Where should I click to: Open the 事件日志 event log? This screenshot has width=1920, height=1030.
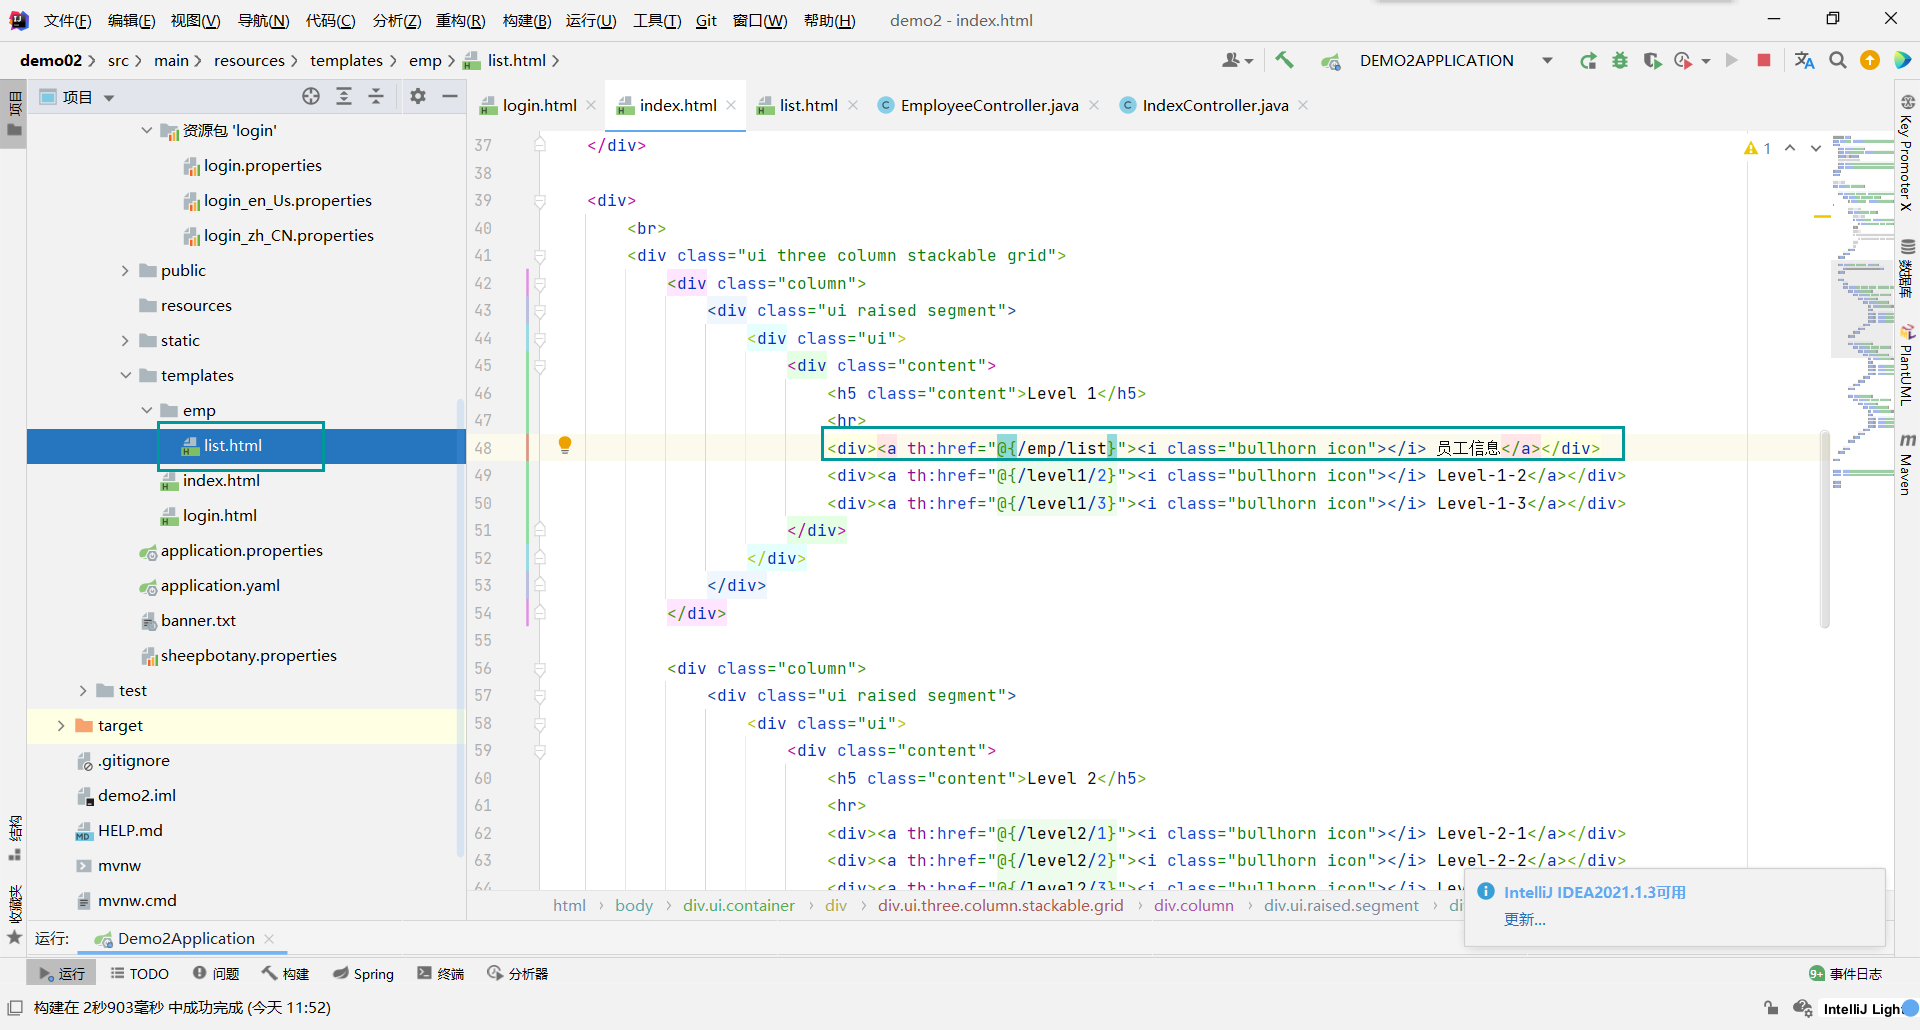tap(1846, 973)
